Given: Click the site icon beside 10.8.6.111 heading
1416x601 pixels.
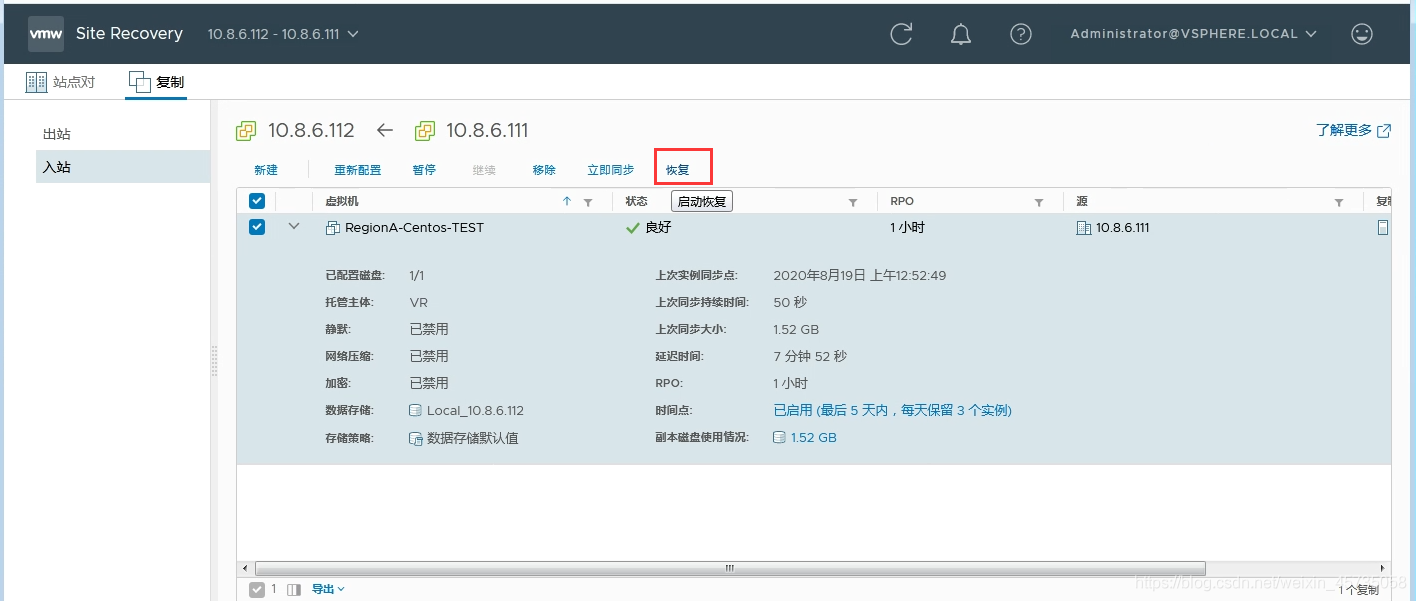Looking at the screenshot, I should pyautogui.click(x=425, y=131).
